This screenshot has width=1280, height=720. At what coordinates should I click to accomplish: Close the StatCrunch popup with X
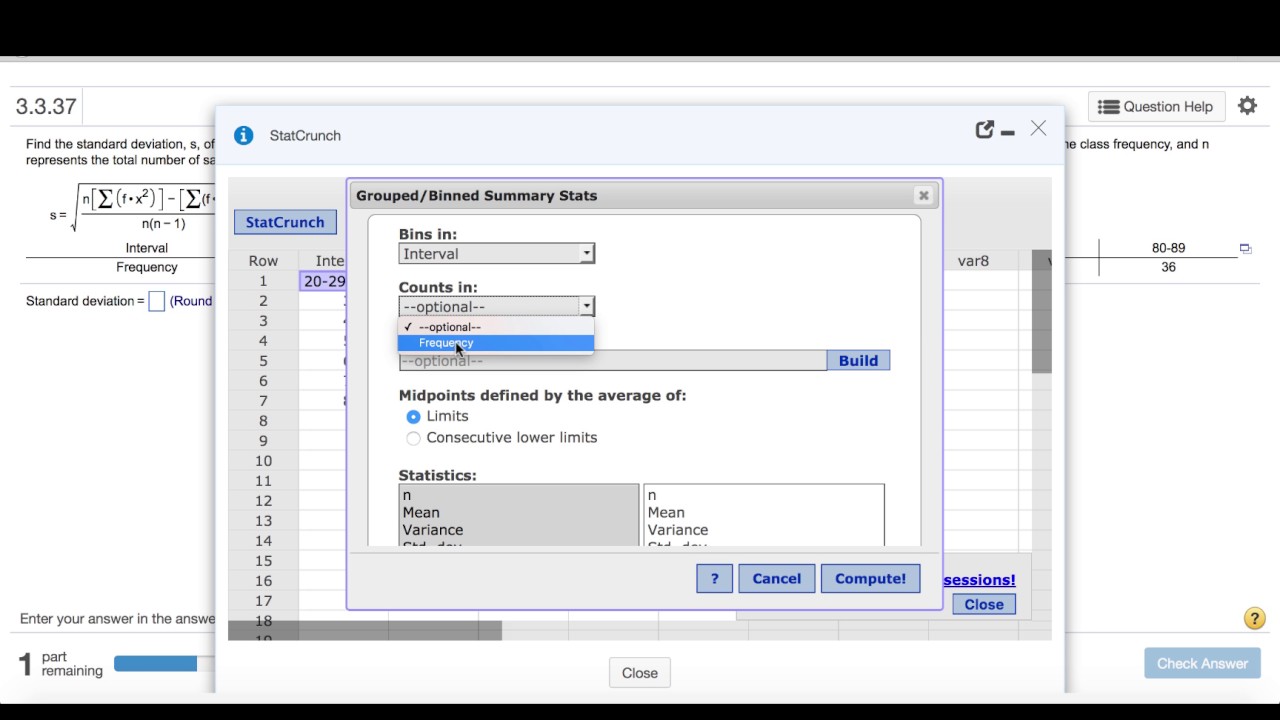(x=1038, y=129)
